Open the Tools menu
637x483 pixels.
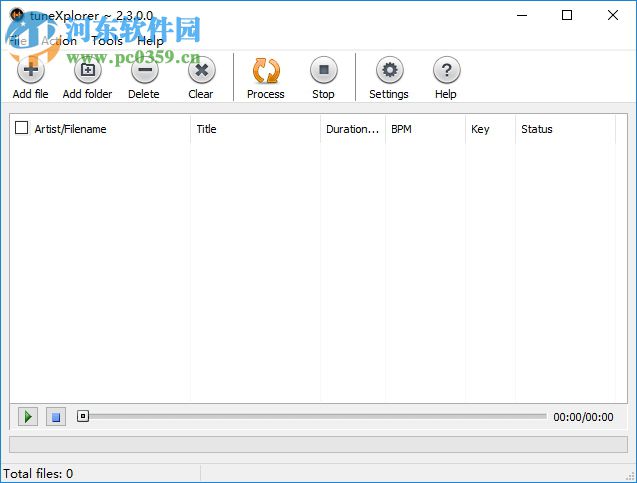(107, 41)
